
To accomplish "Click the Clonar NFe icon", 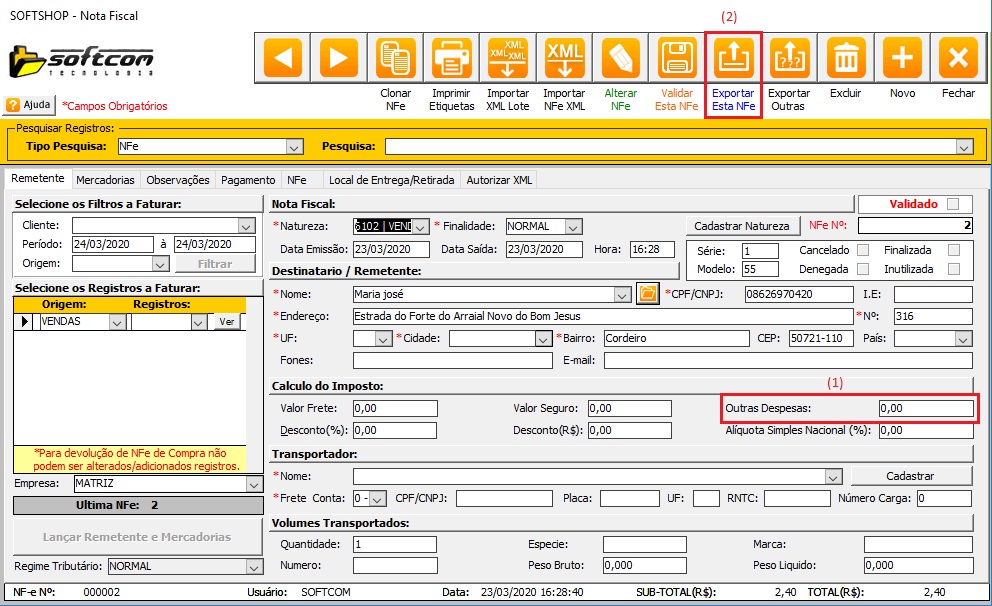I will pos(396,58).
